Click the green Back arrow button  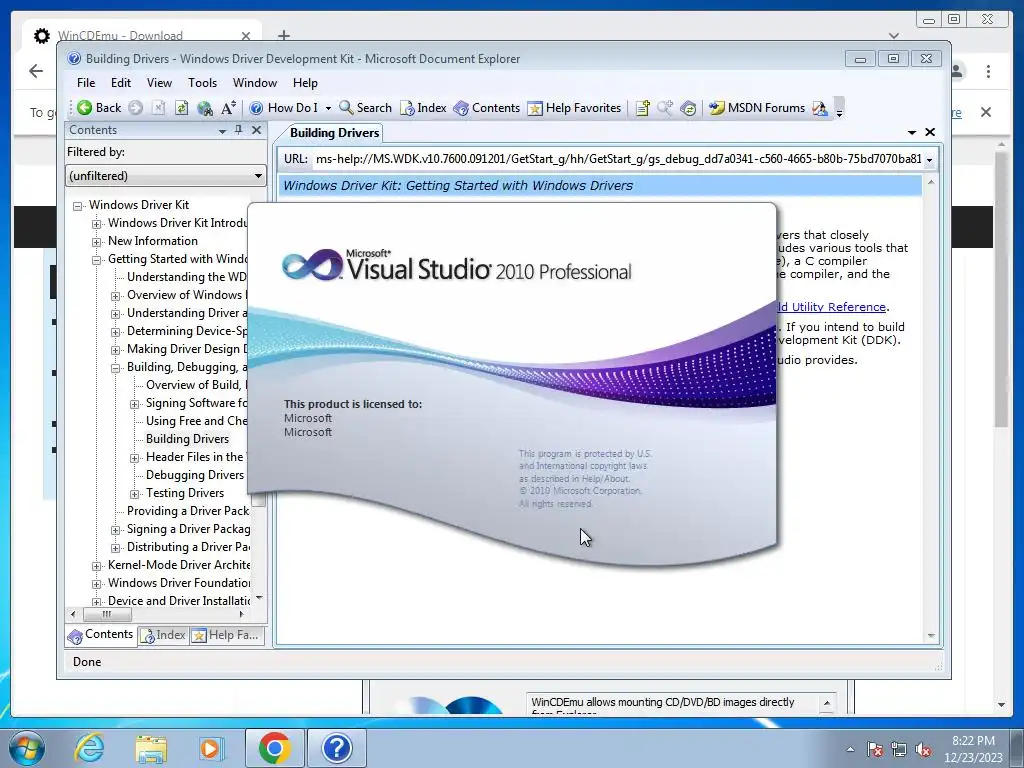[x=99, y=108]
